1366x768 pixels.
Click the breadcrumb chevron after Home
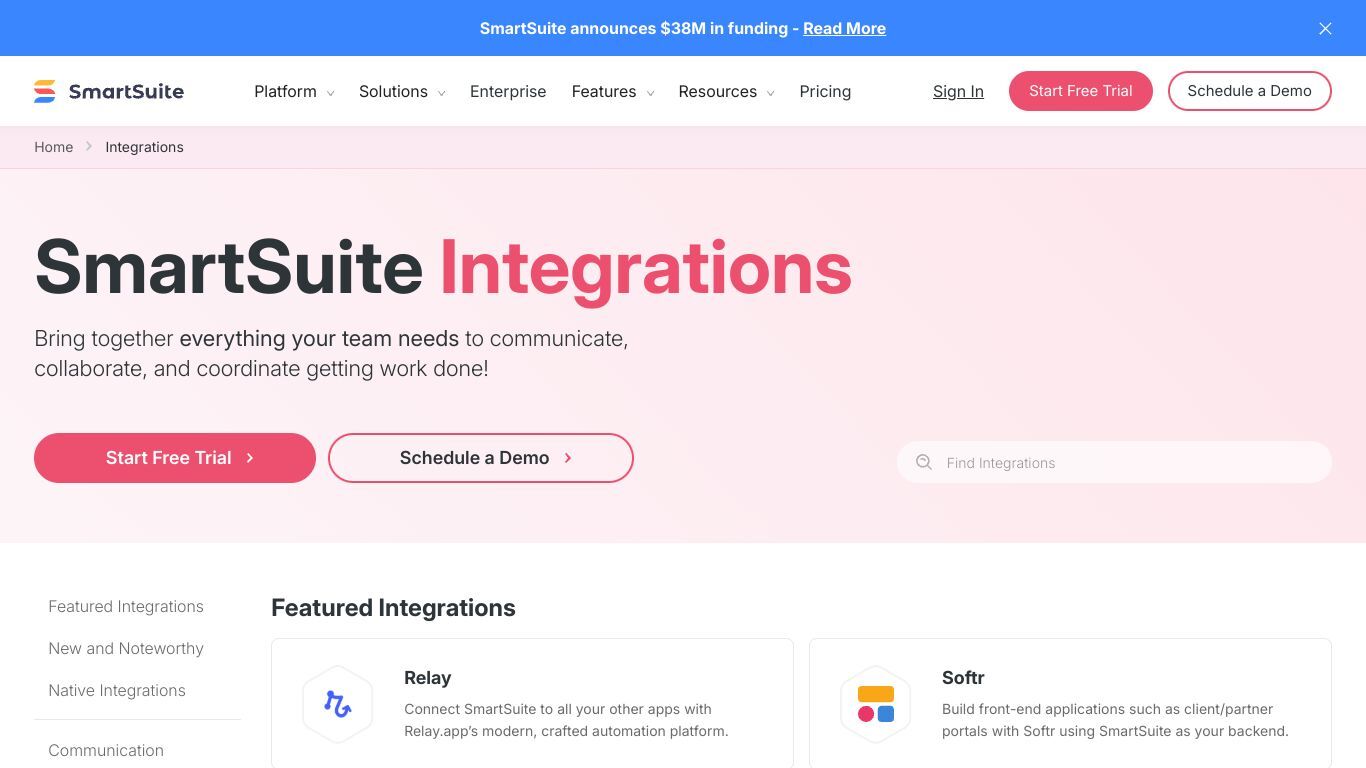[x=89, y=147]
